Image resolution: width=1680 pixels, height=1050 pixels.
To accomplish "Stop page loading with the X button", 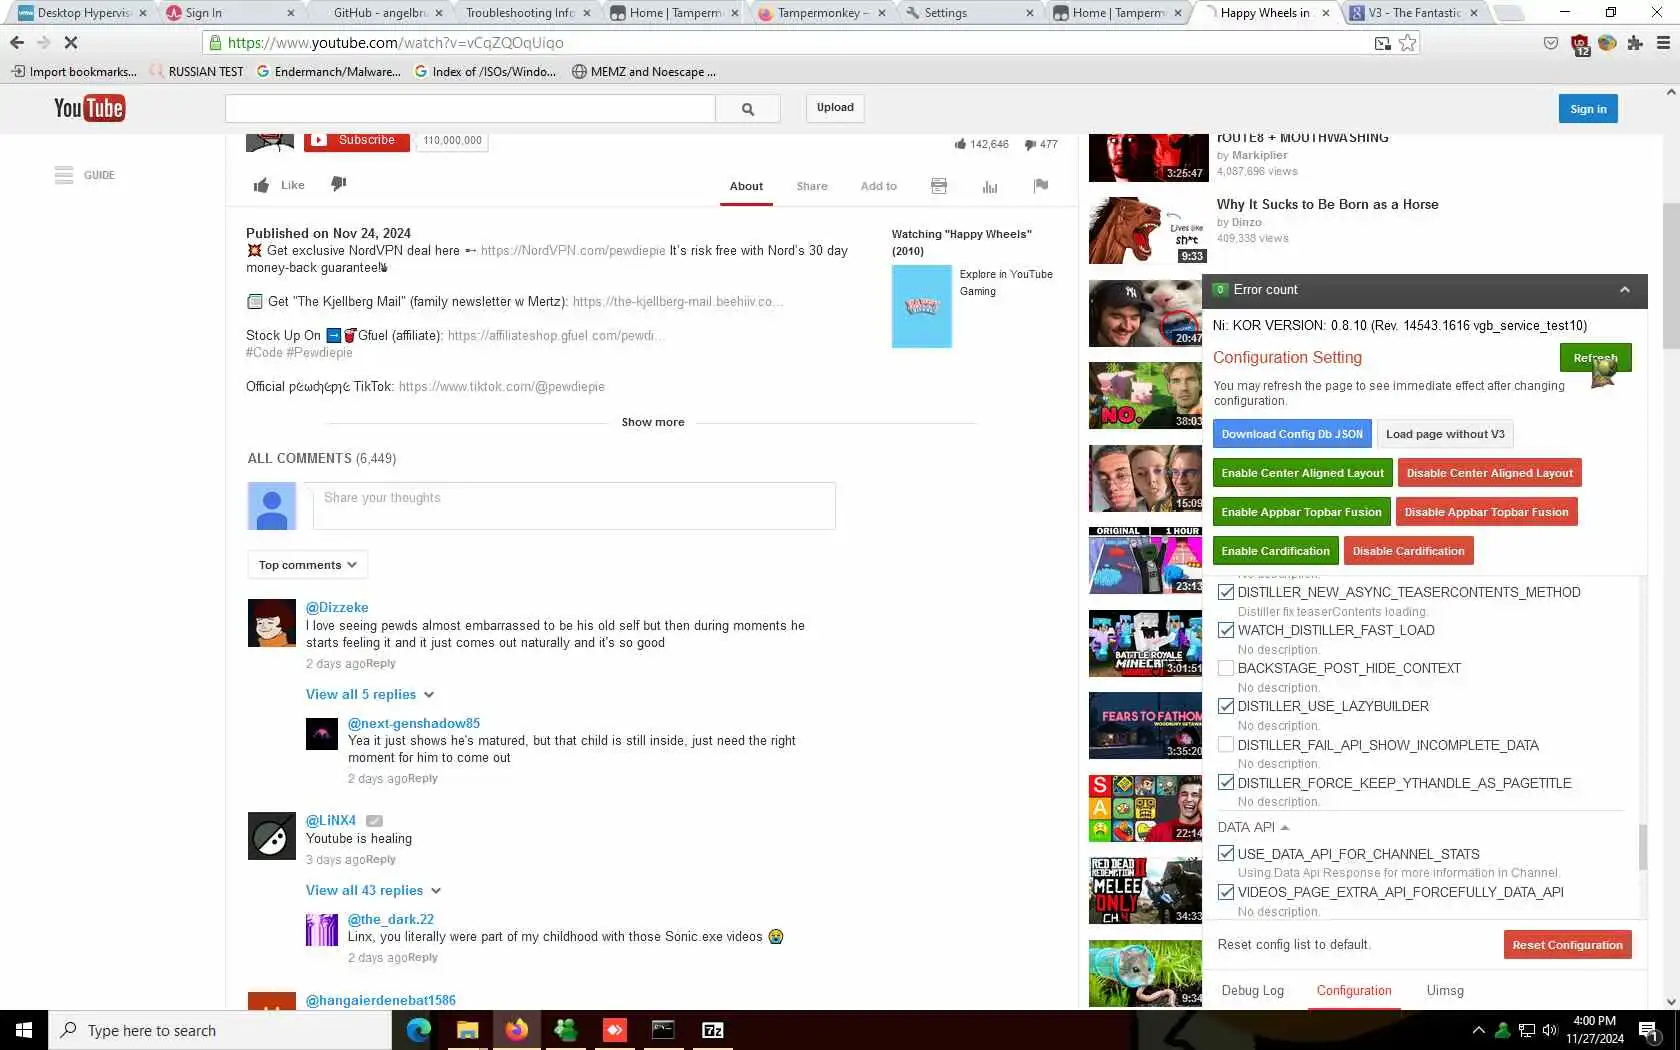I will (71, 43).
